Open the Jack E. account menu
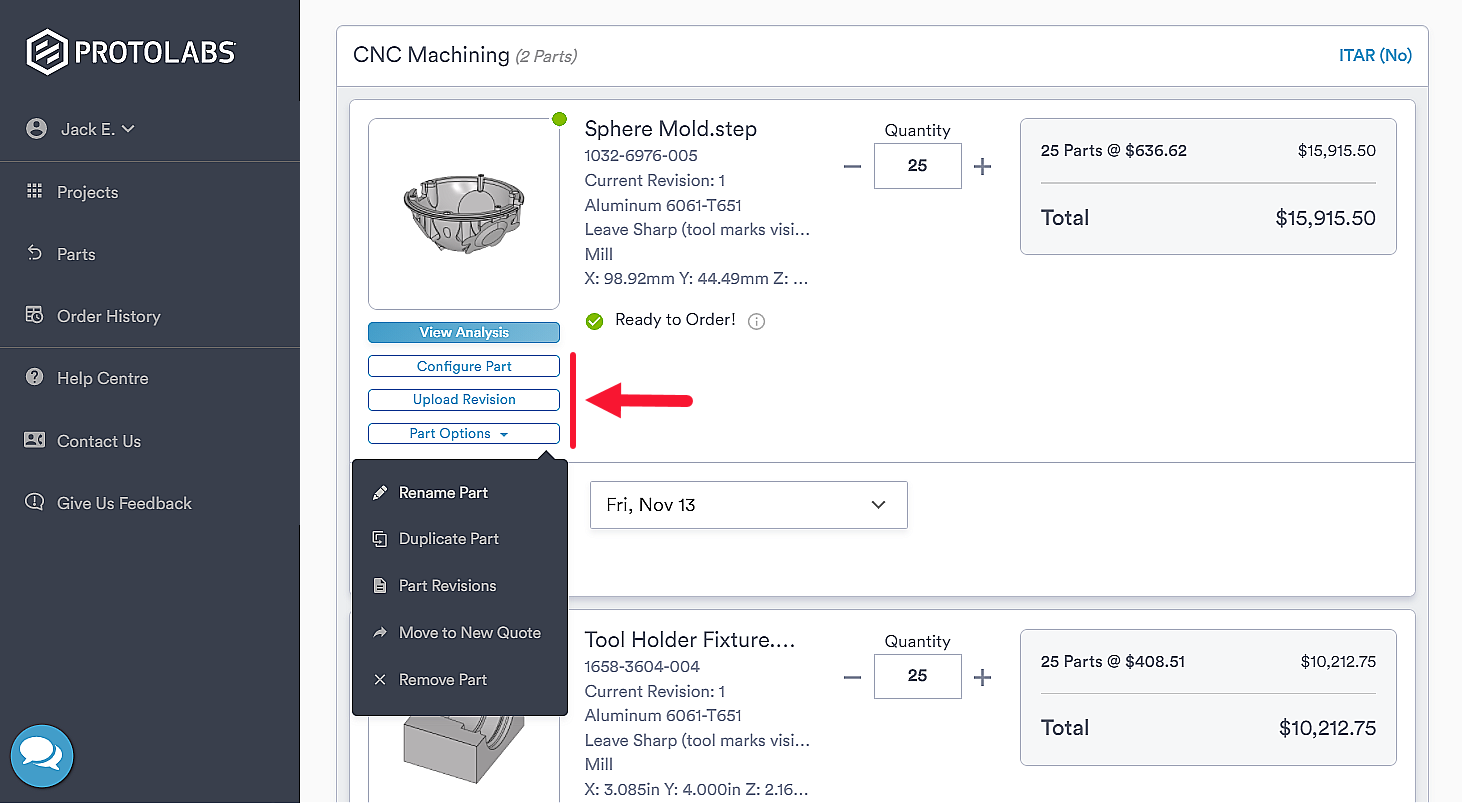Image resolution: width=1462 pixels, height=803 pixels. [x=97, y=129]
